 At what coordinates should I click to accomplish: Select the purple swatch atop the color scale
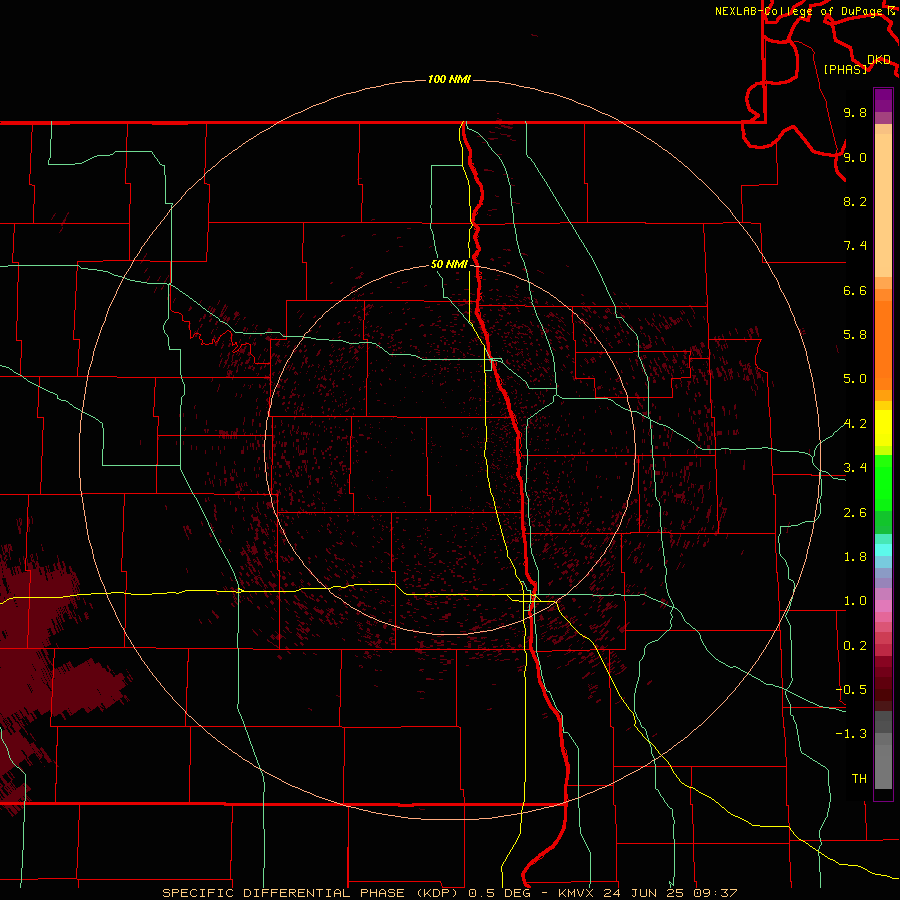[x=883, y=100]
